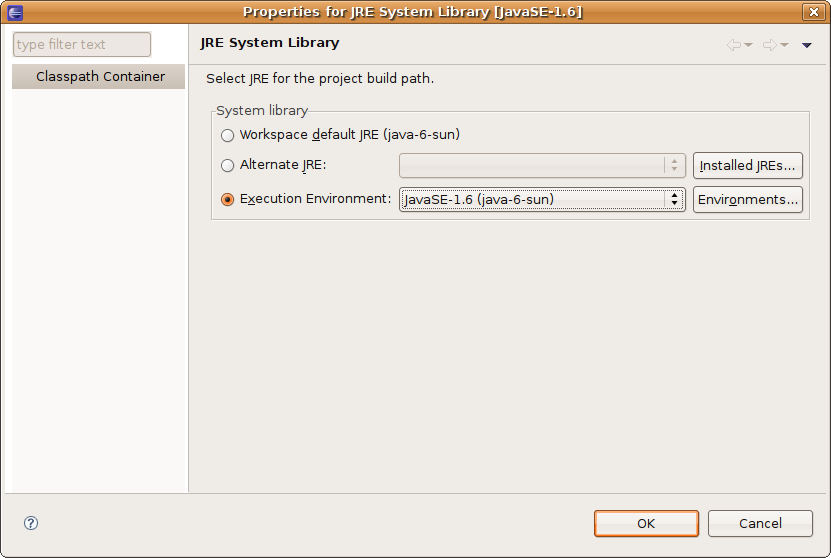Image resolution: width=831 pixels, height=558 pixels.
Task: Close the Properties dialog window
Action: point(814,12)
